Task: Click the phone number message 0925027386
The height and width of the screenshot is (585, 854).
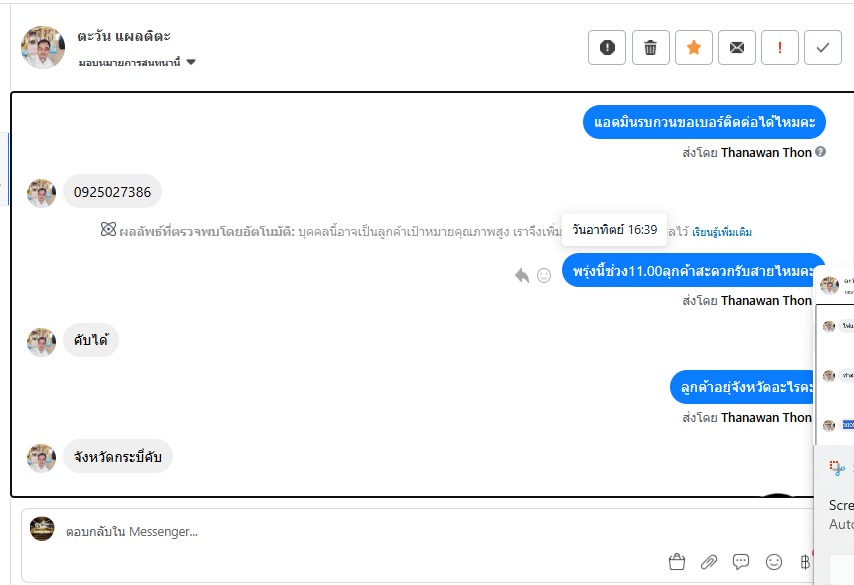Action: [x=112, y=192]
